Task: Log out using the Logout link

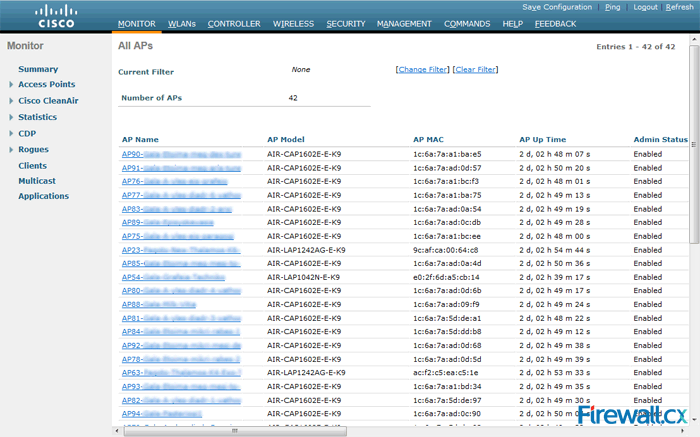Action: 645,7
